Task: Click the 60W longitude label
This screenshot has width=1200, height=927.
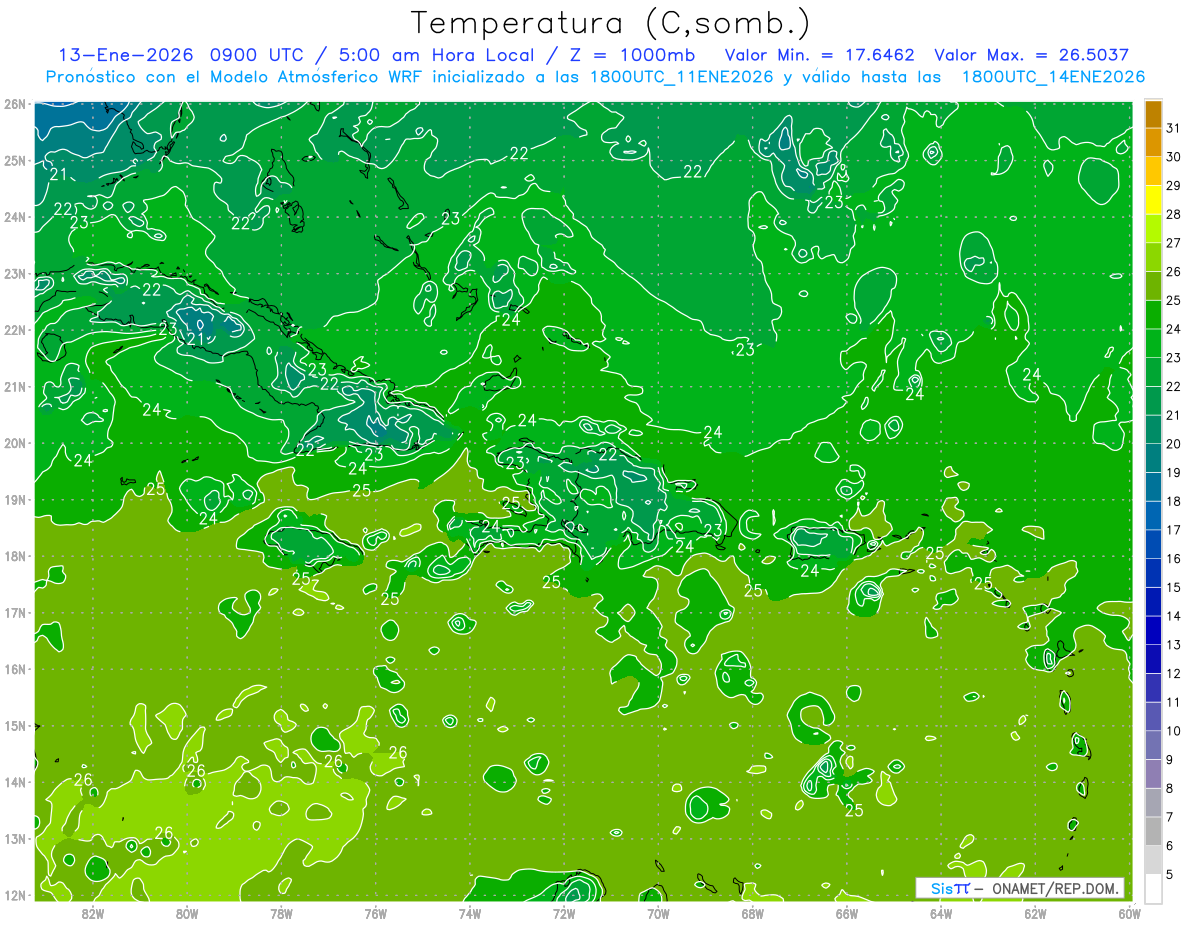Action: (x=1129, y=913)
